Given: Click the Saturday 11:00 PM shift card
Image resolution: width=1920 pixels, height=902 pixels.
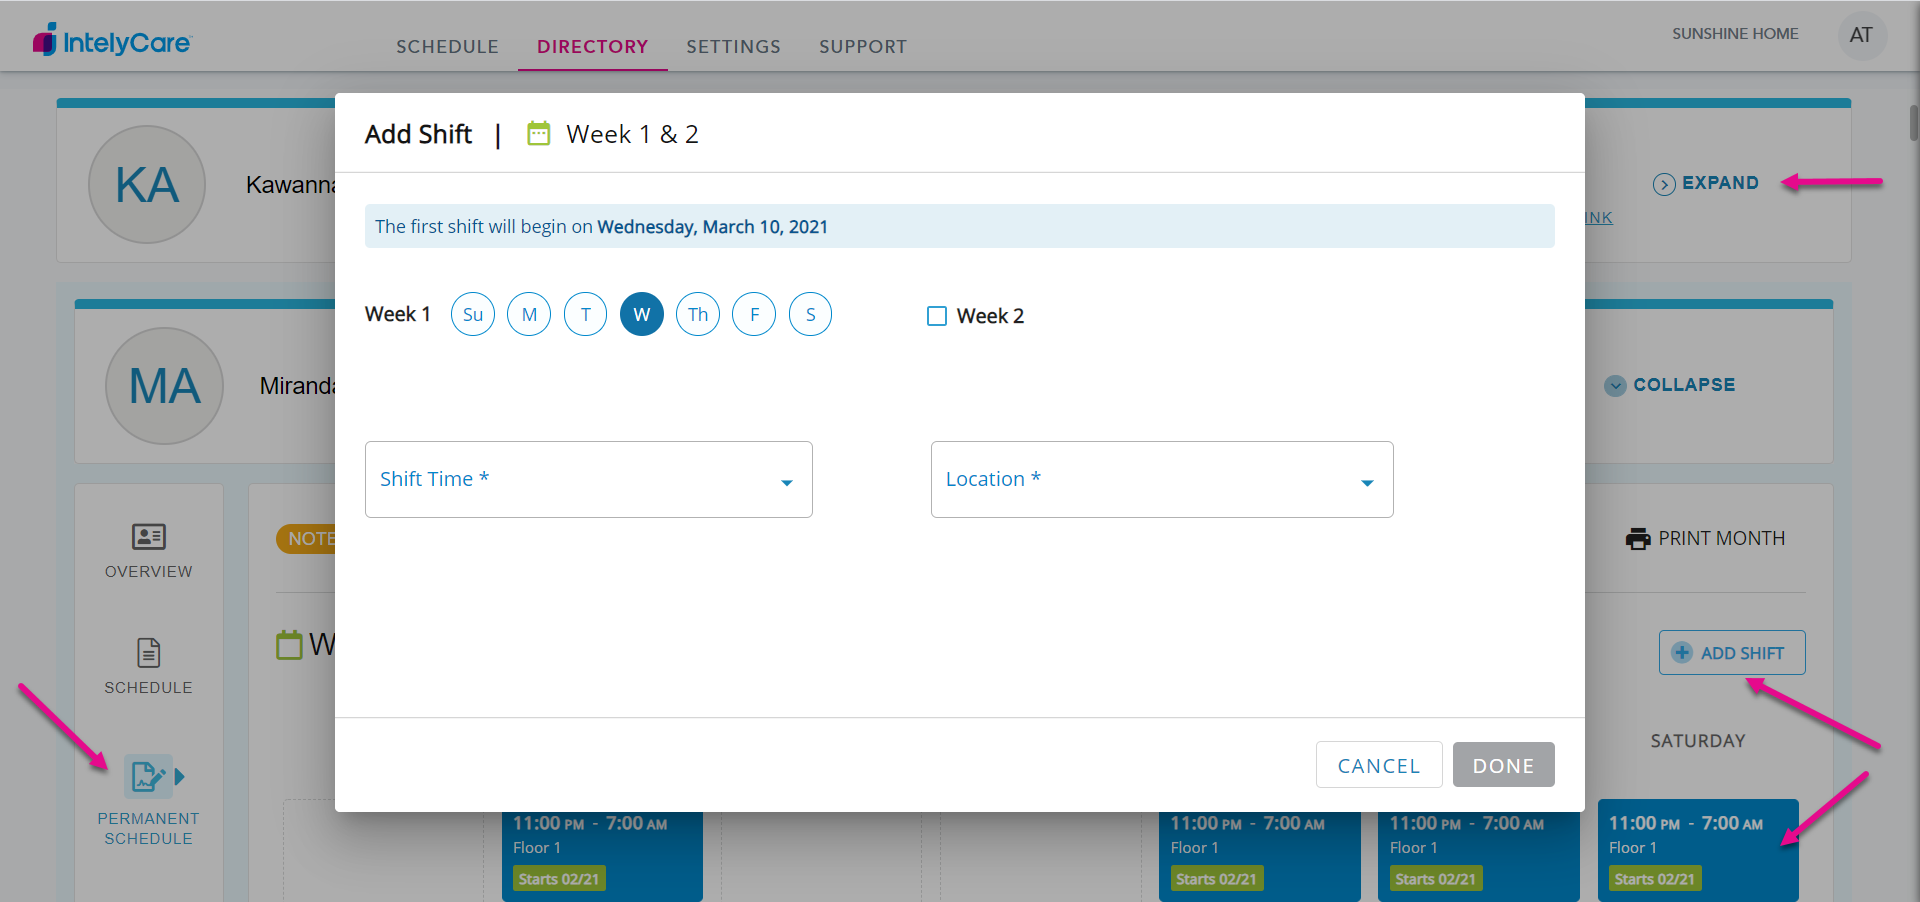Looking at the screenshot, I should (1697, 850).
